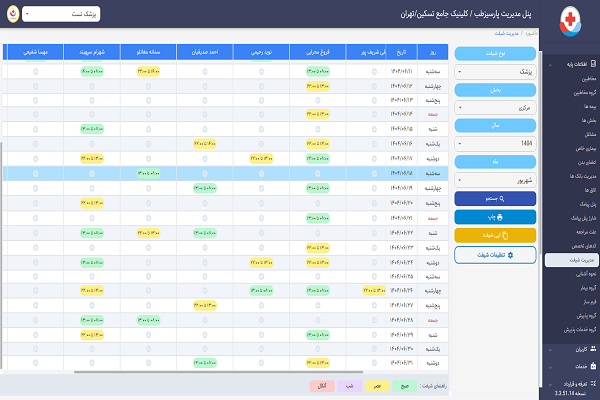Add shift for مهسا شفیعی on جمعه ۱۴۰۴/۰۶/۱۴
Image resolution: width=600 pixels, height=400 pixels.
tap(36, 114)
